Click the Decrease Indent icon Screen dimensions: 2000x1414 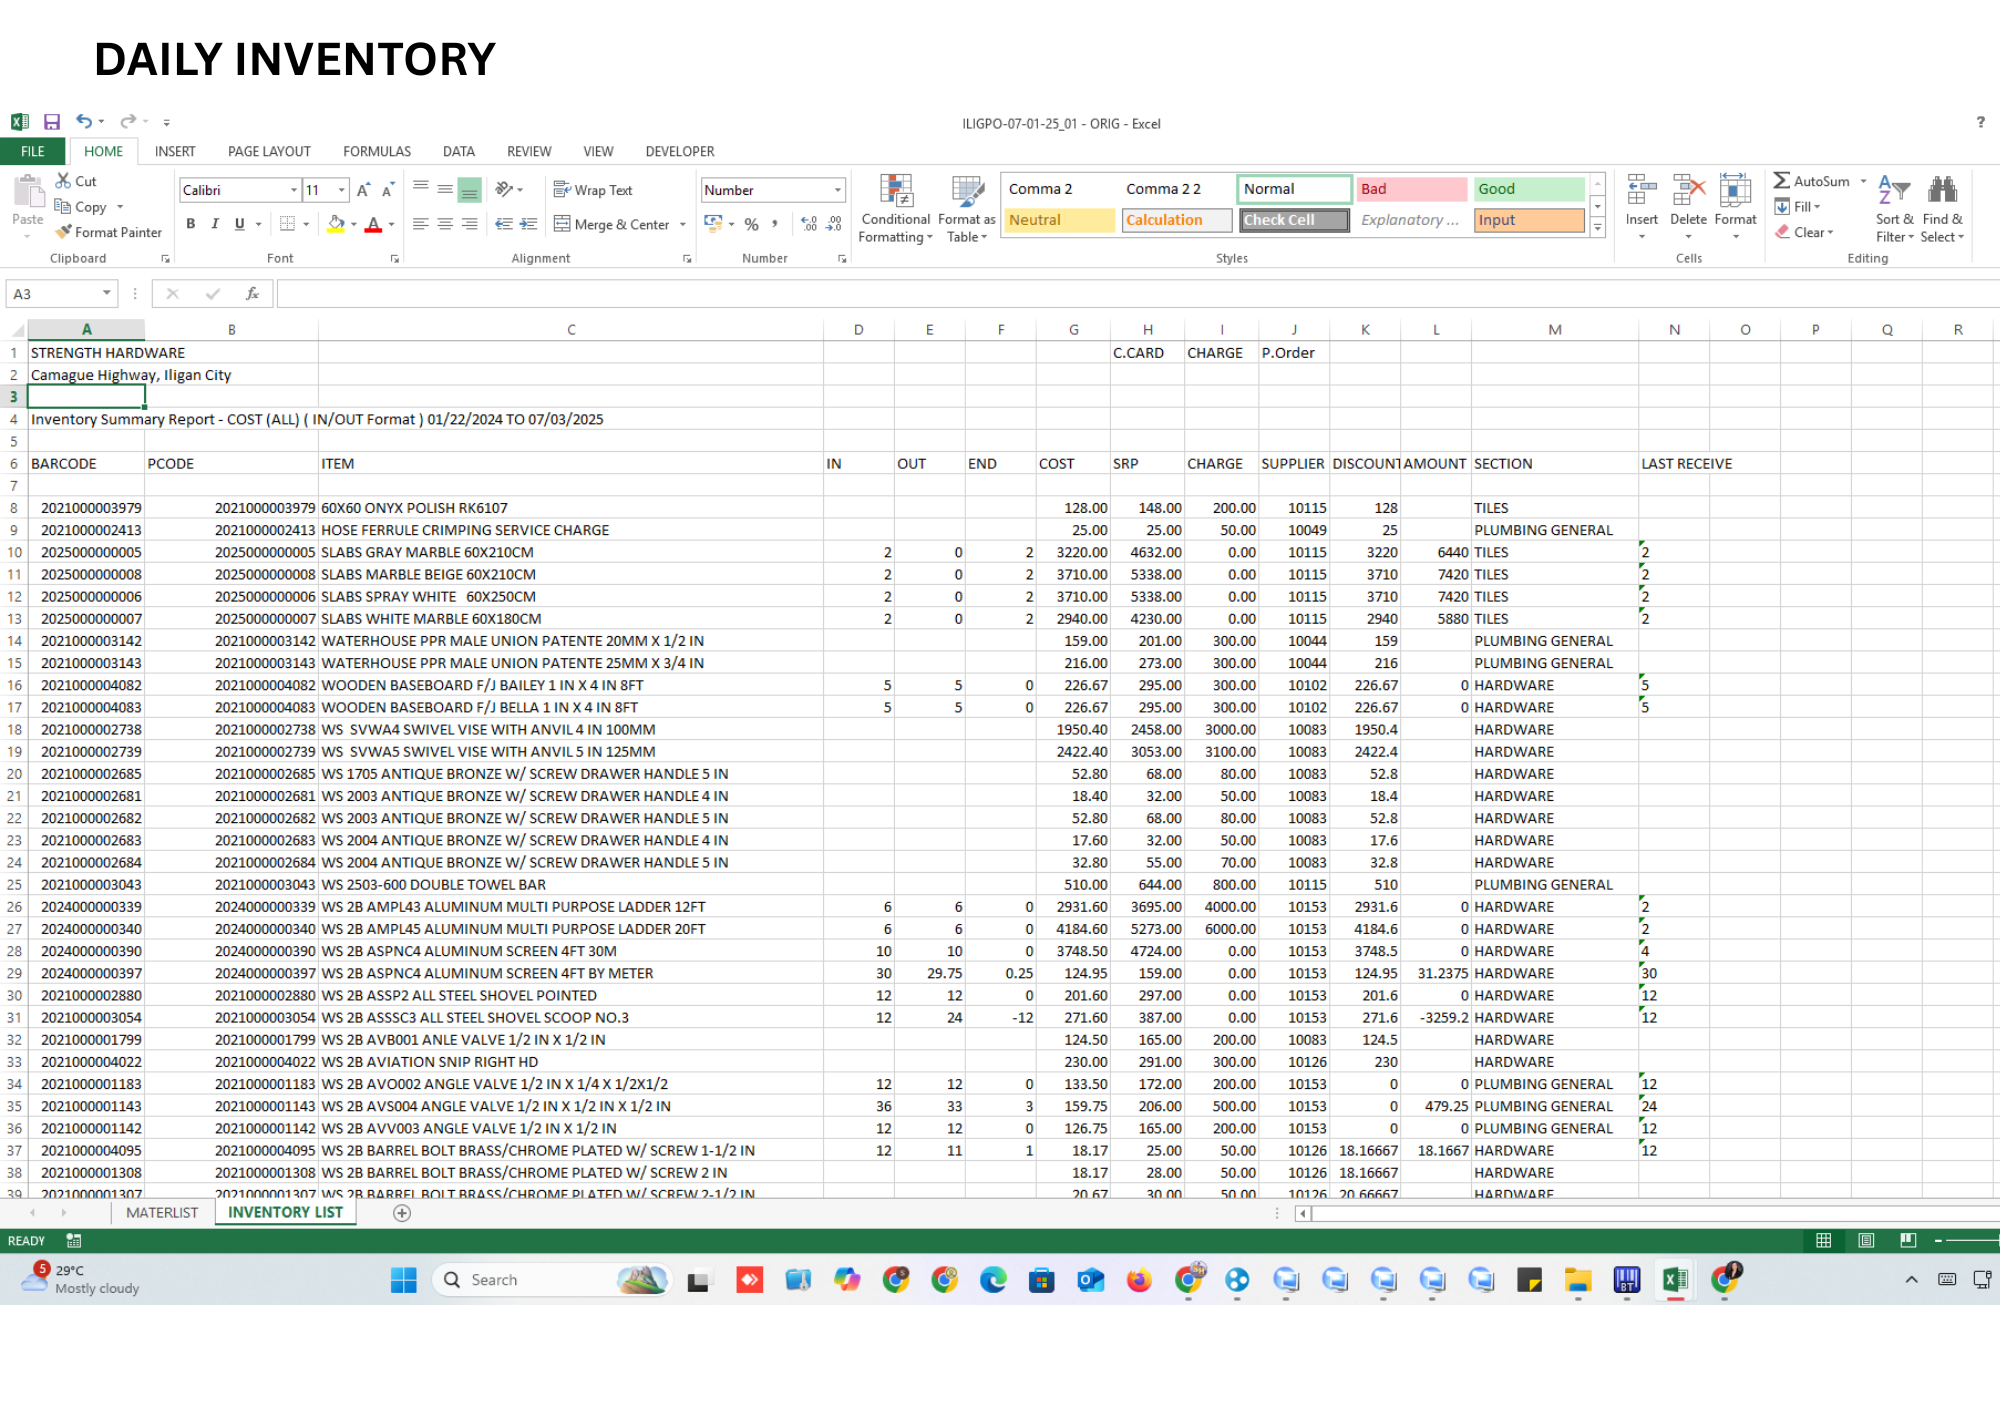pyautogui.click(x=504, y=224)
